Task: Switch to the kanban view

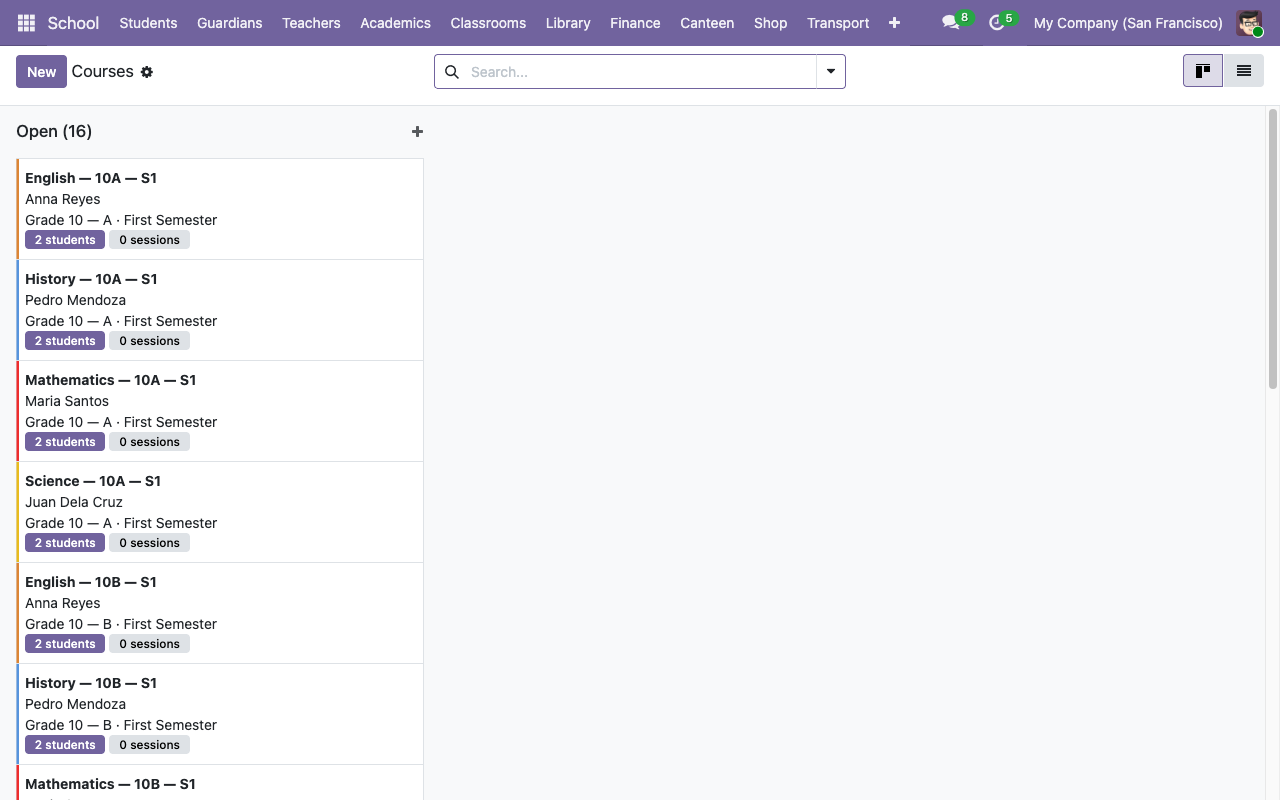Action: [1203, 71]
